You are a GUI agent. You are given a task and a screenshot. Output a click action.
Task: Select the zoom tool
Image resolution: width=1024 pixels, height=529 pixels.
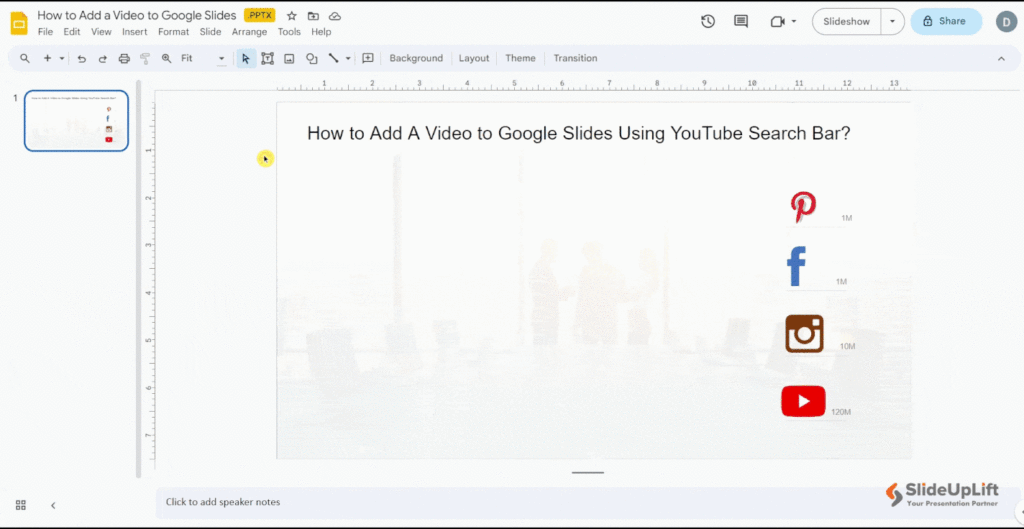(167, 58)
